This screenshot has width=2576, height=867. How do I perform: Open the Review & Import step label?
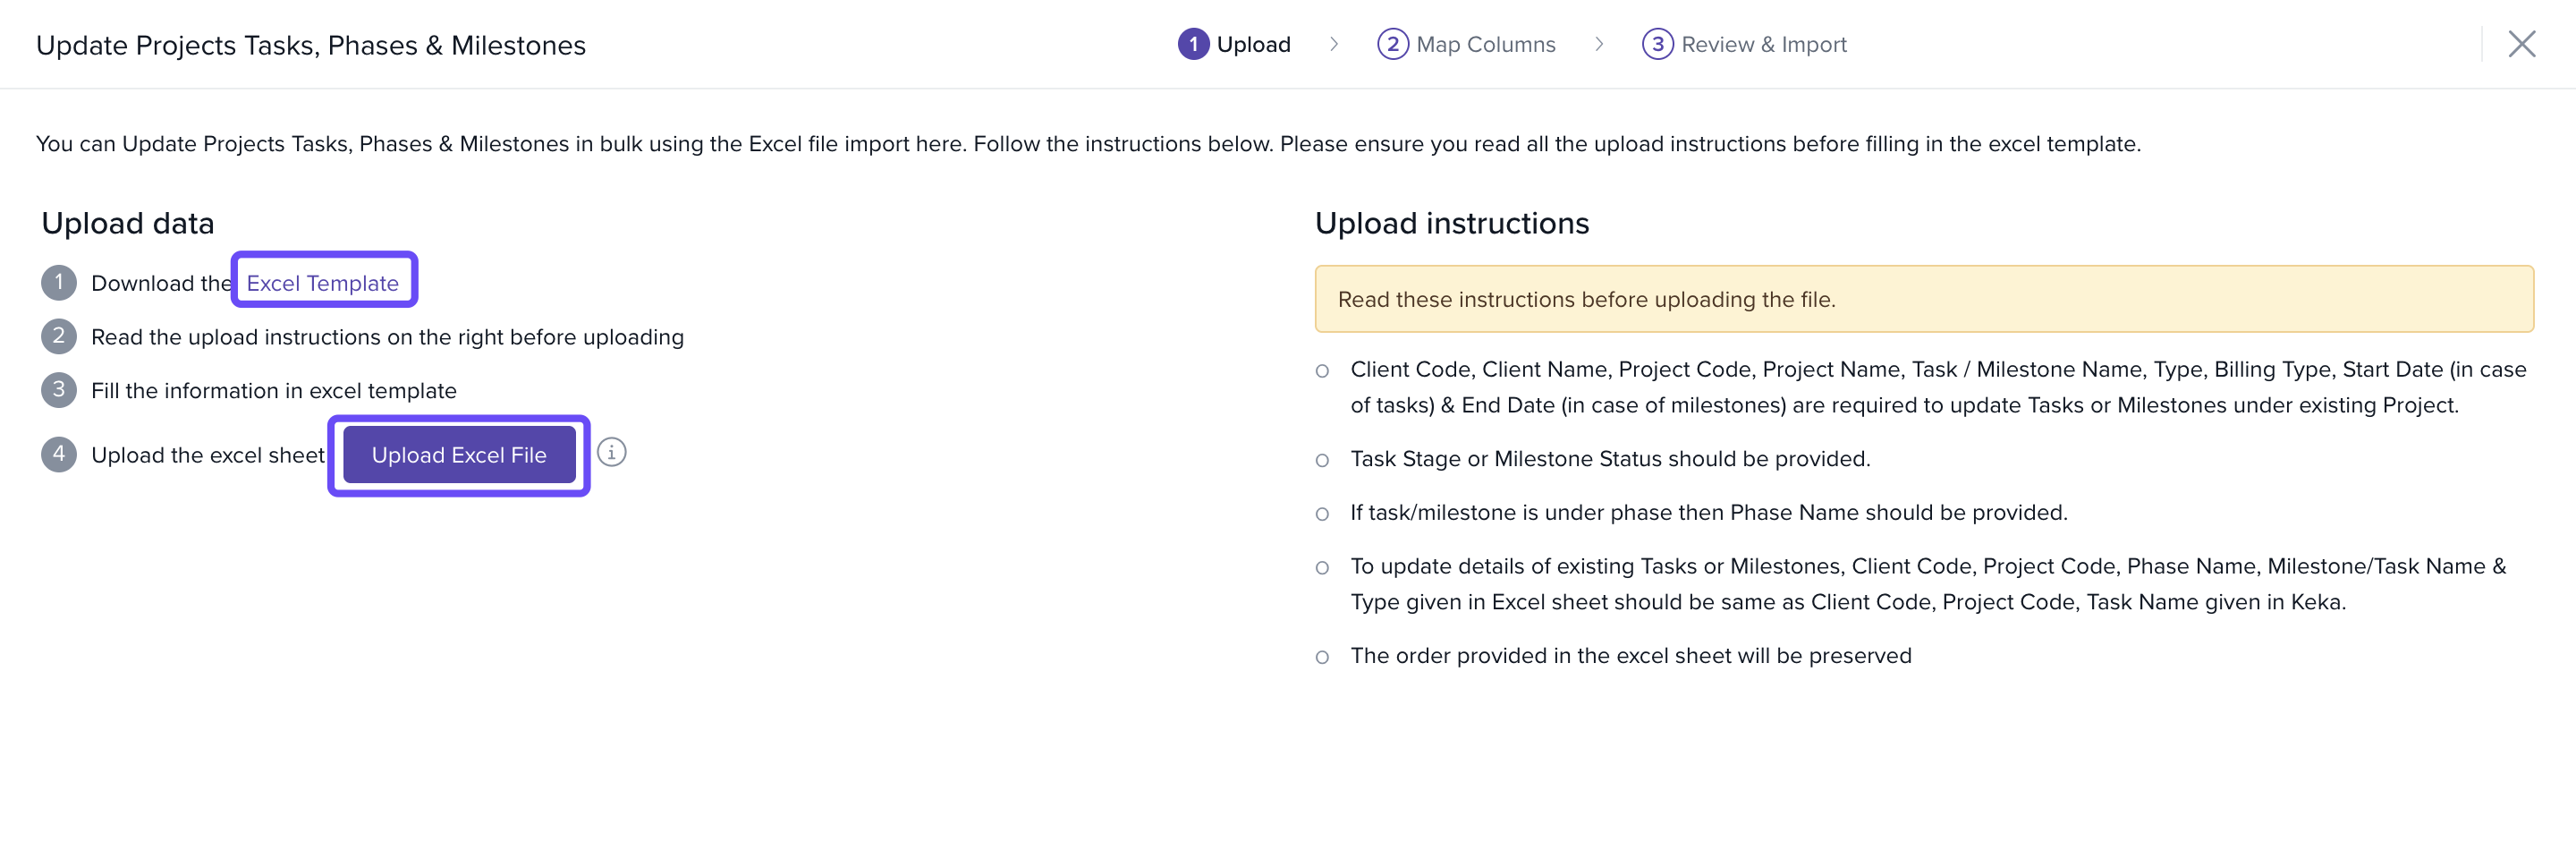pyautogui.click(x=1763, y=44)
